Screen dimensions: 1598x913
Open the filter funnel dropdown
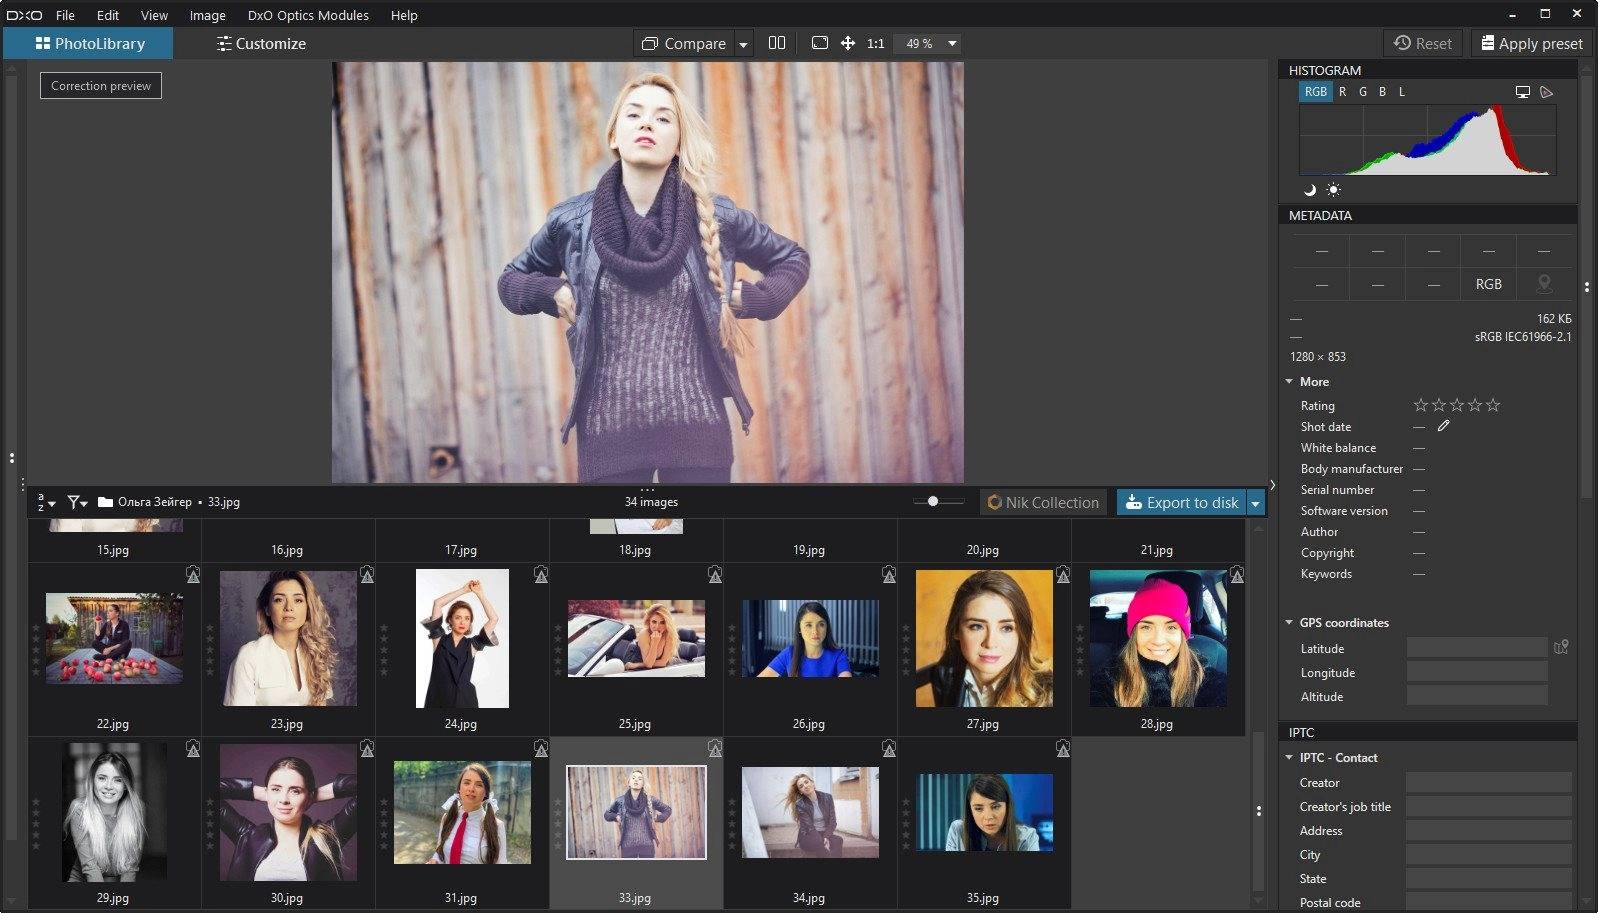77,502
